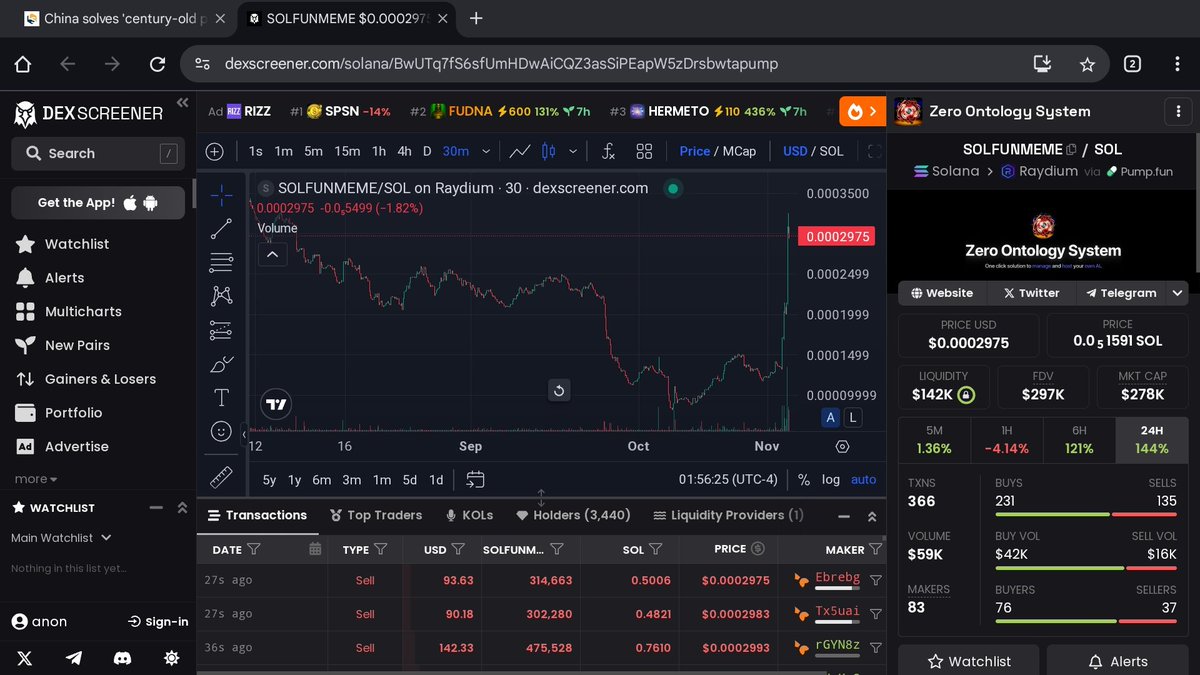Select the candlestick chart style icon
1200x675 pixels.
tap(548, 151)
